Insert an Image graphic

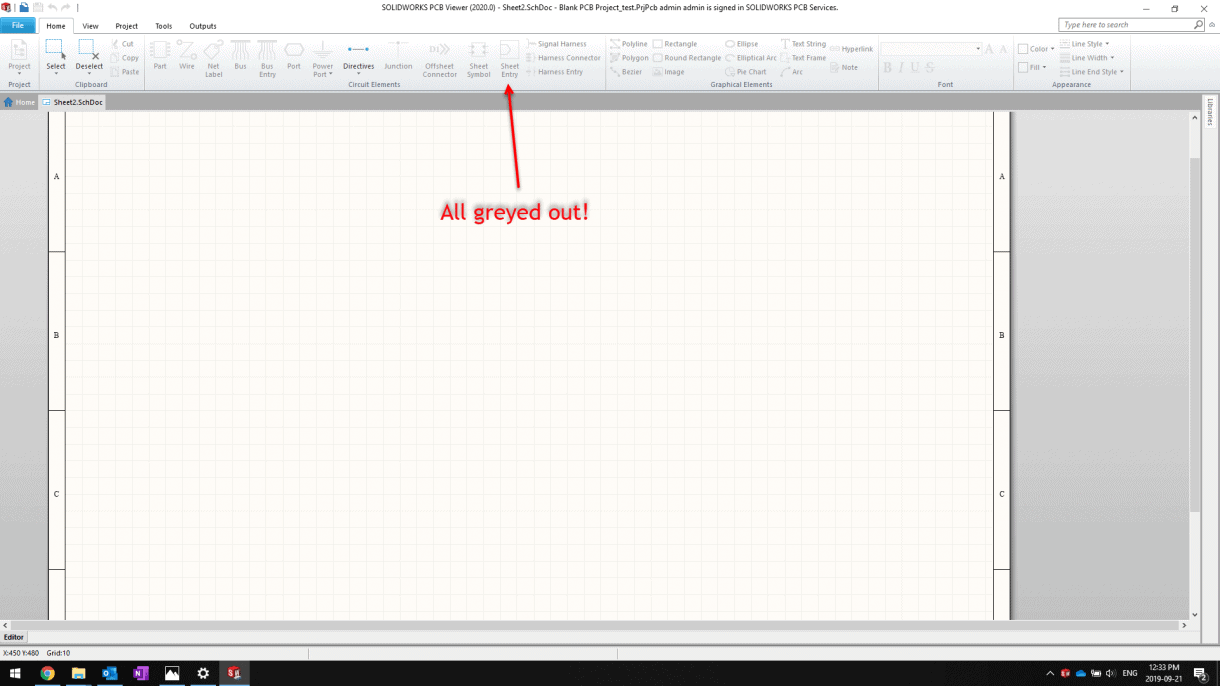[x=669, y=72]
